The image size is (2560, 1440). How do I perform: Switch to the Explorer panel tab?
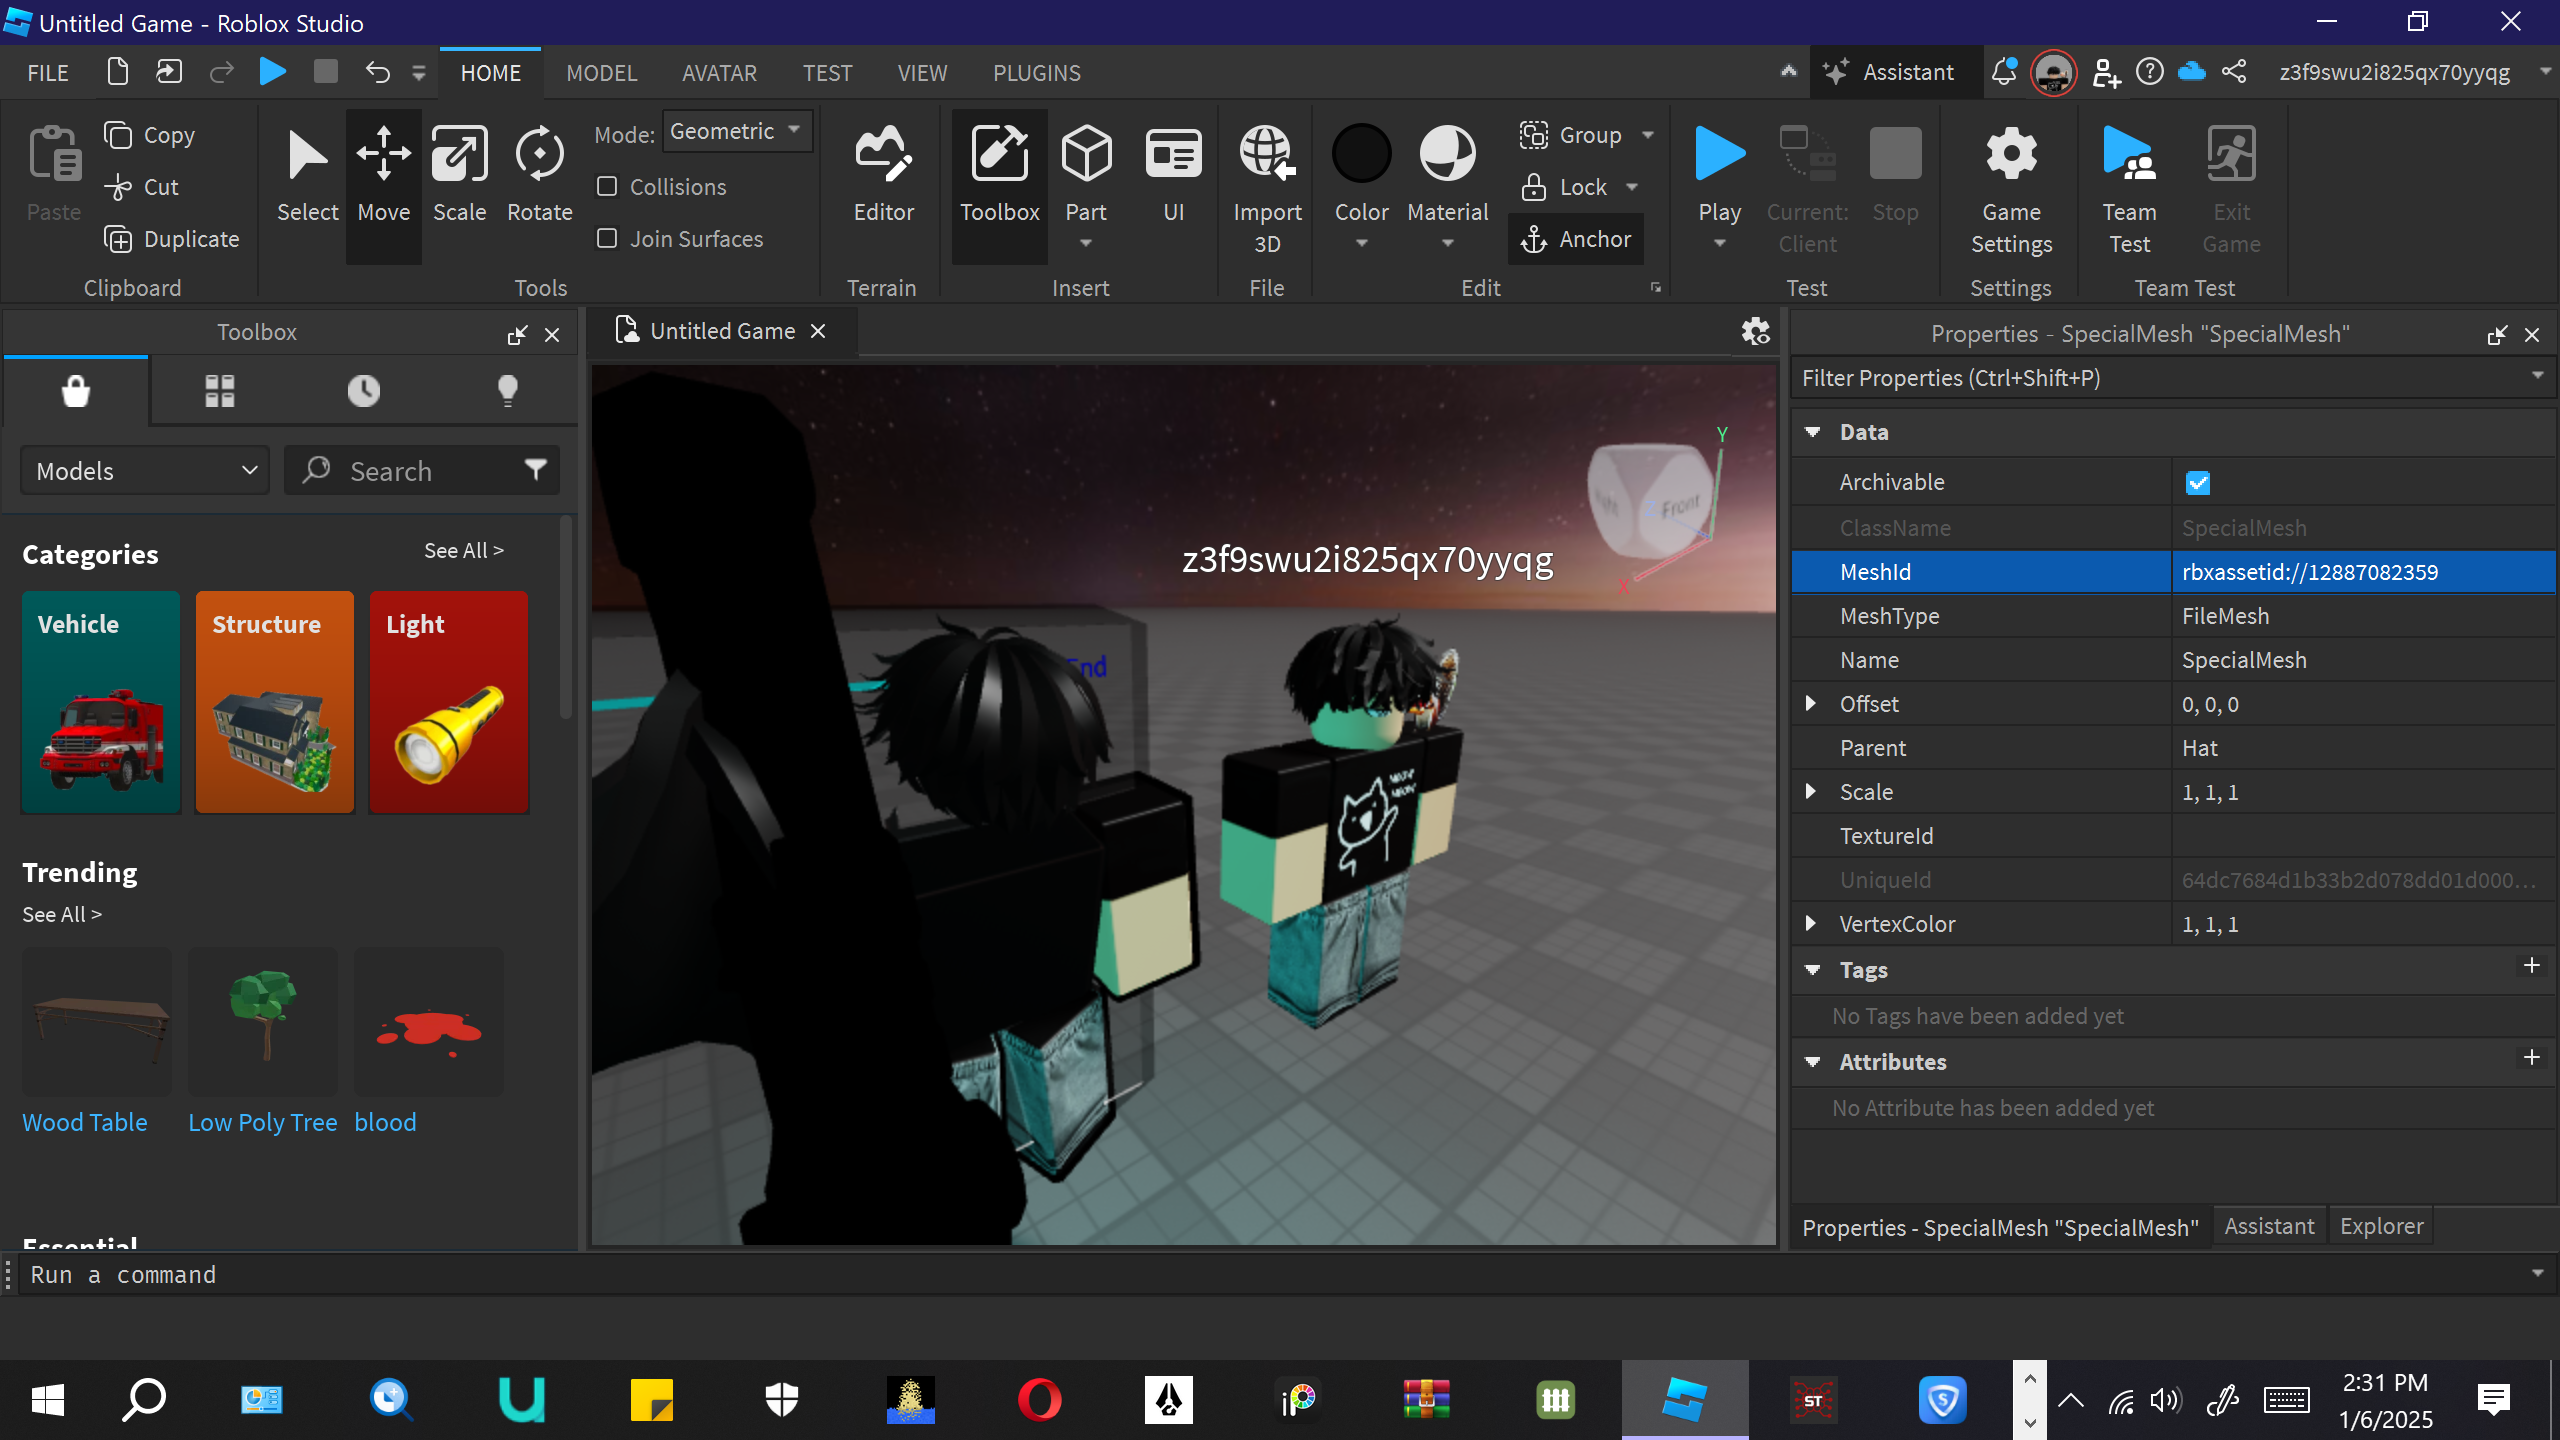tap(2381, 1226)
